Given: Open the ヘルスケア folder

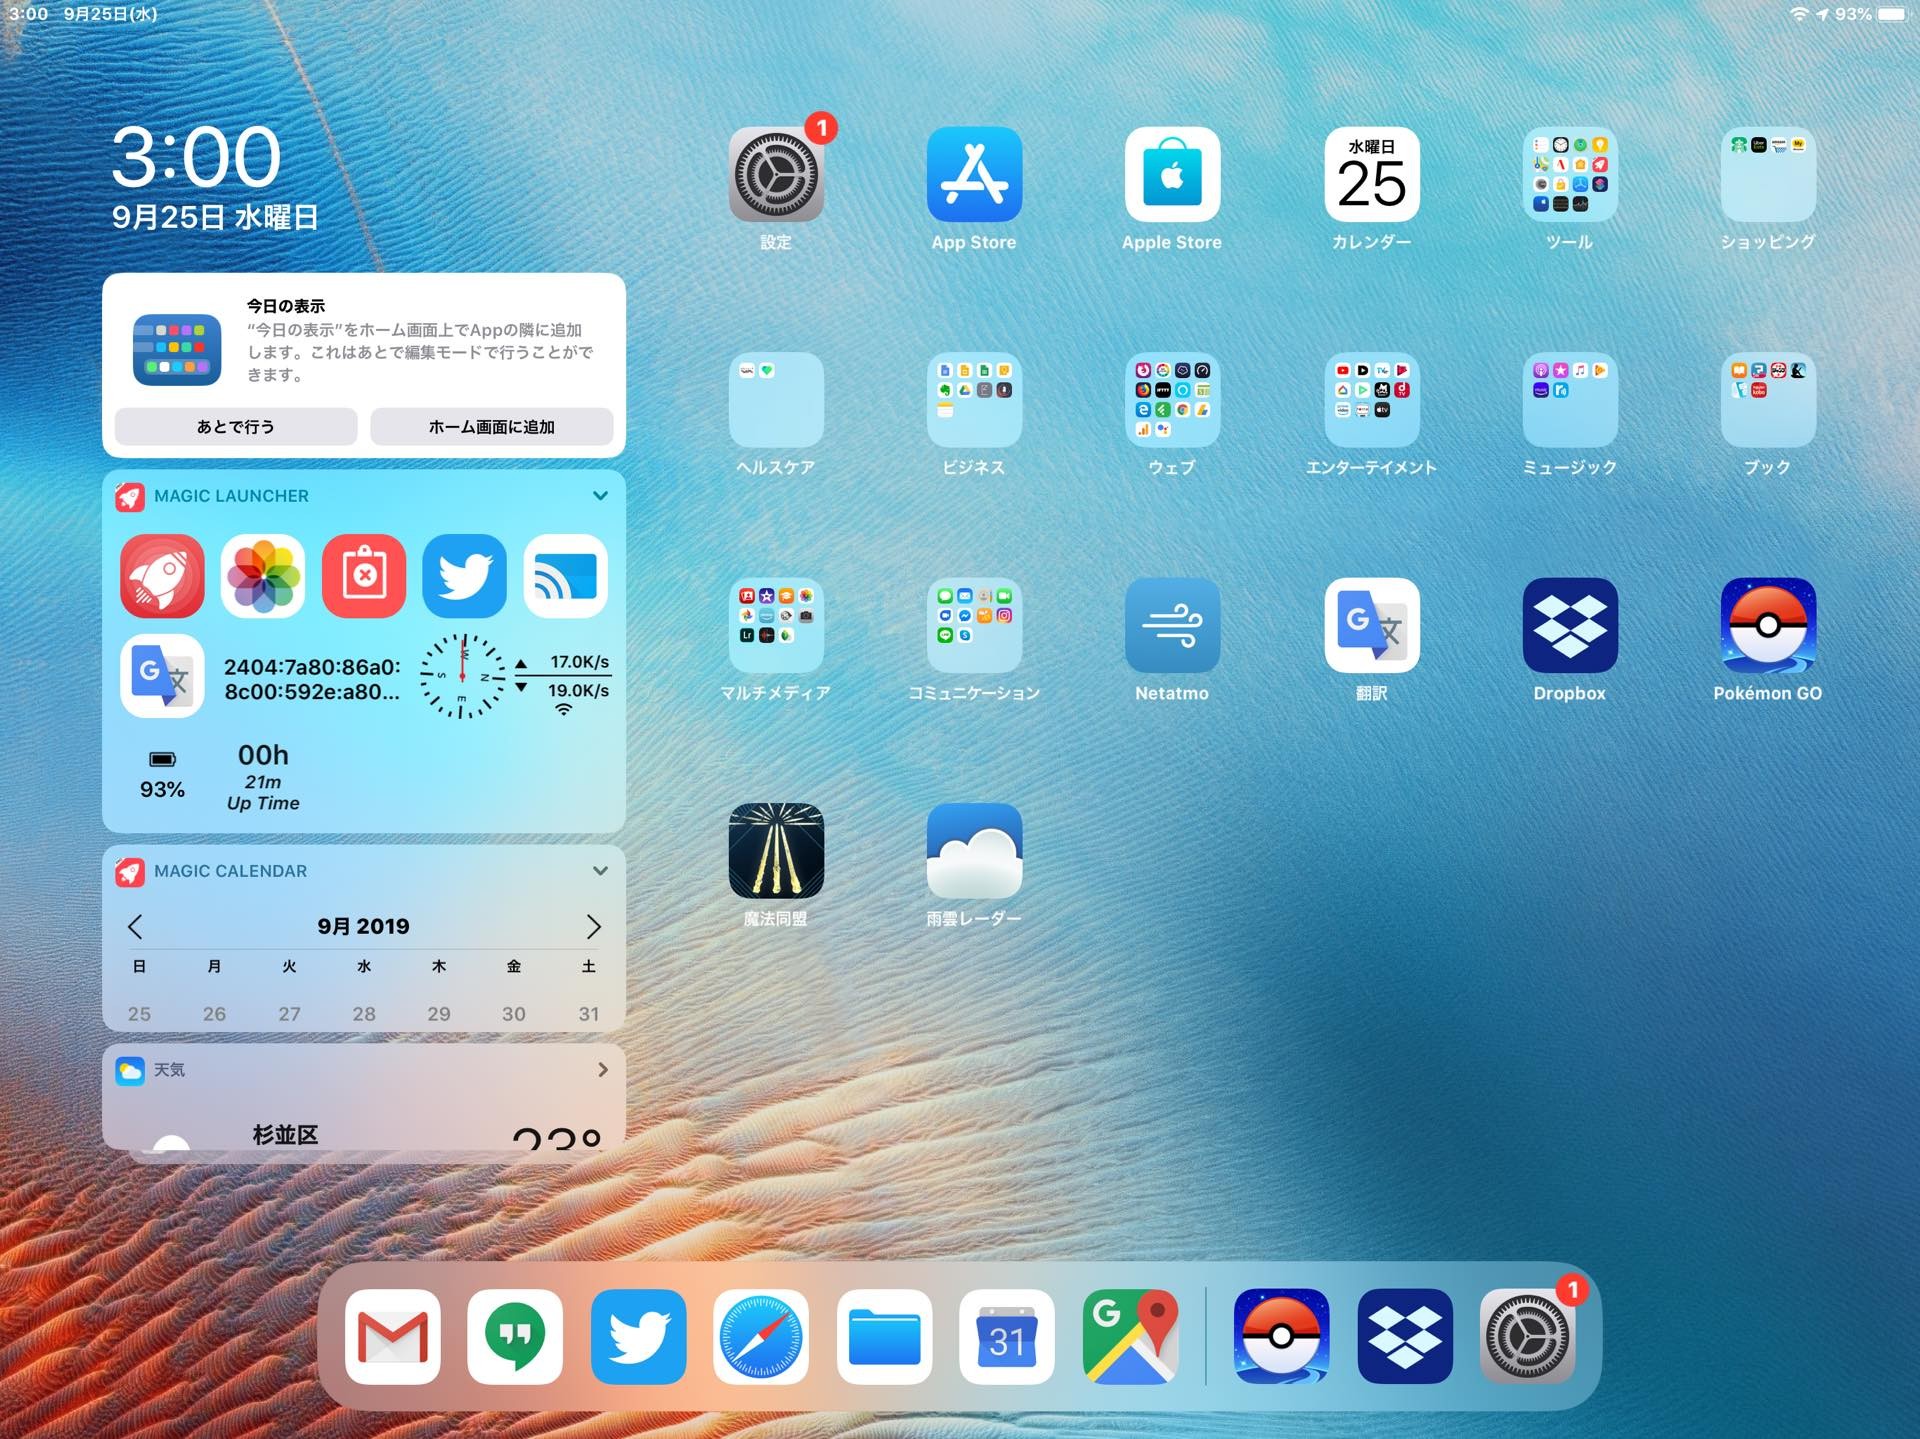Looking at the screenshot, I should [776, 400].
